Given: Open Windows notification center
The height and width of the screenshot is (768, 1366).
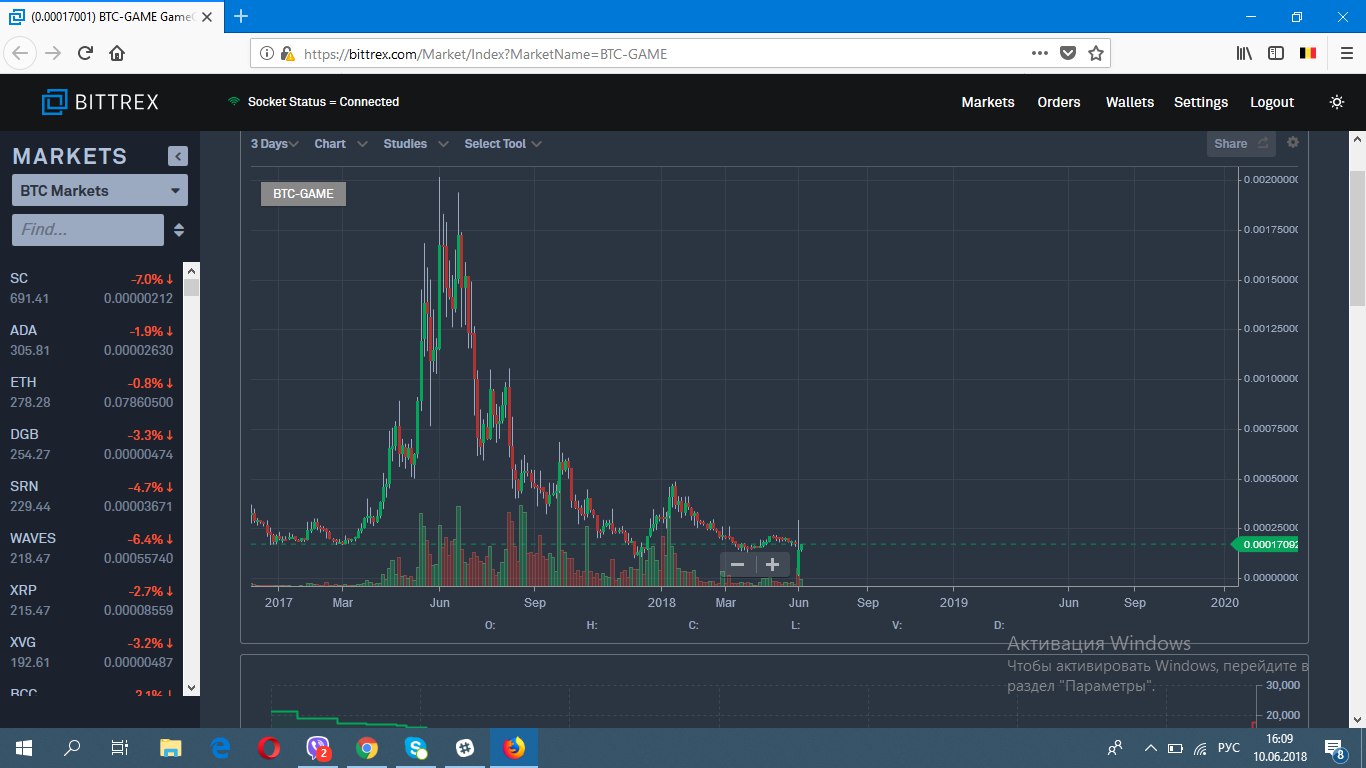Looking at the screenshot, I should (x=1333, y=747).
